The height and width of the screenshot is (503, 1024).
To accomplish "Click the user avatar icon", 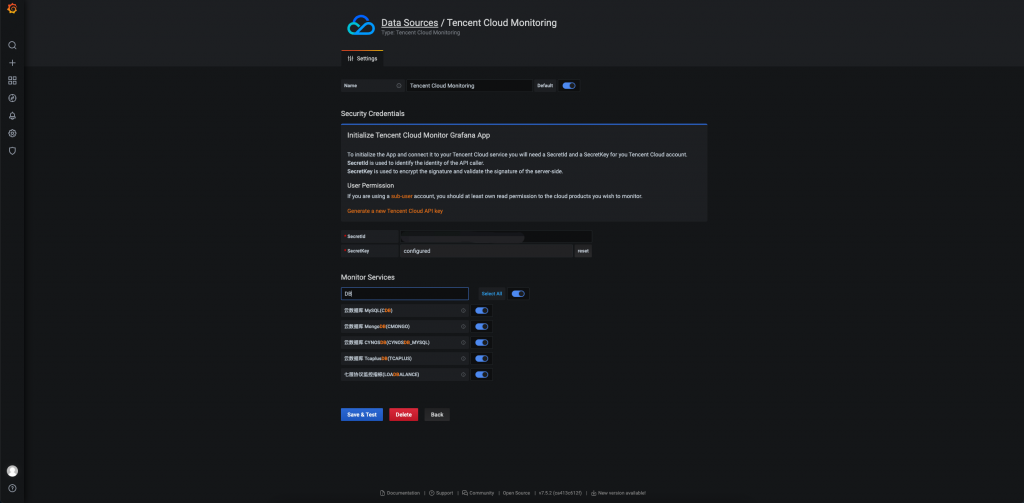I will point(12,471).
